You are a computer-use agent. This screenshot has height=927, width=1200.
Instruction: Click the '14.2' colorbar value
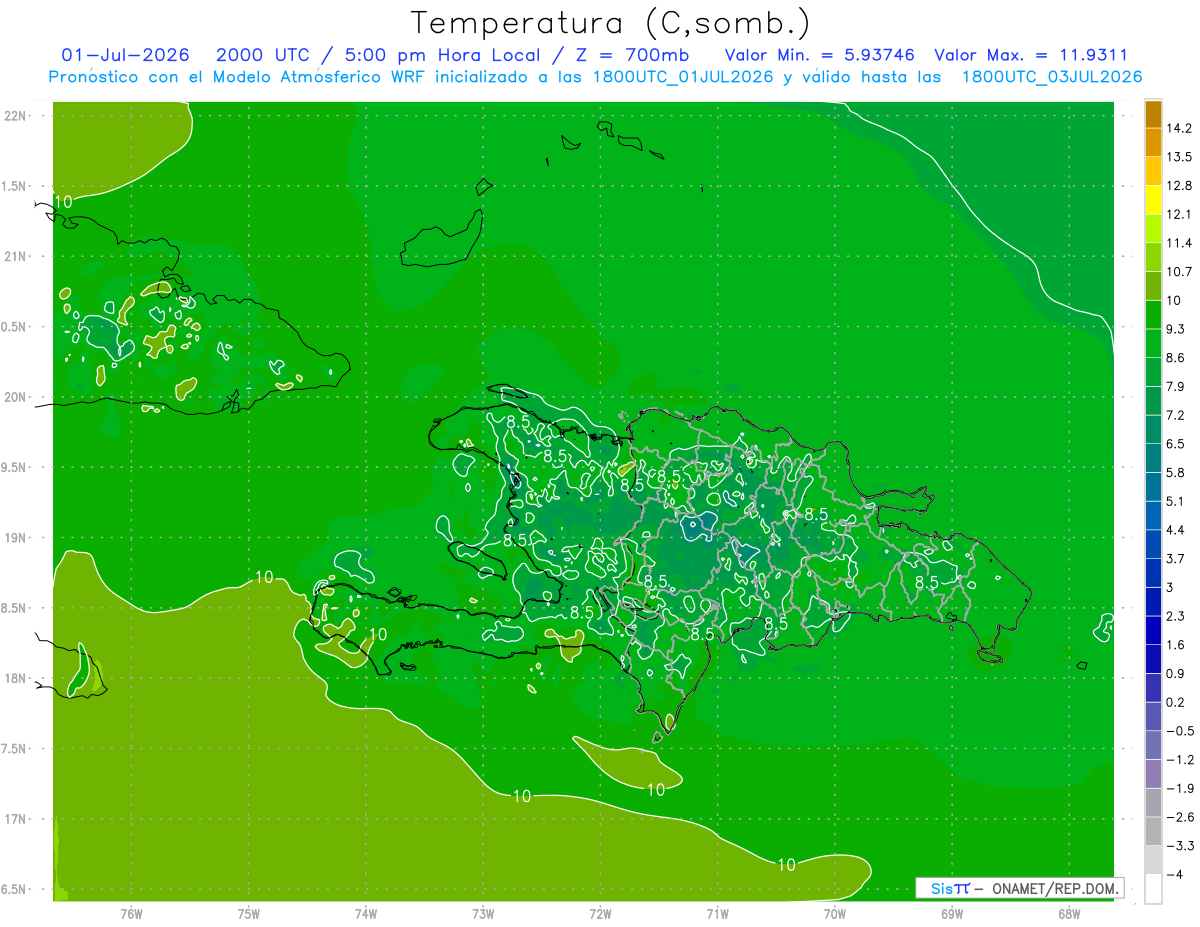click(x=1178, y=128)
